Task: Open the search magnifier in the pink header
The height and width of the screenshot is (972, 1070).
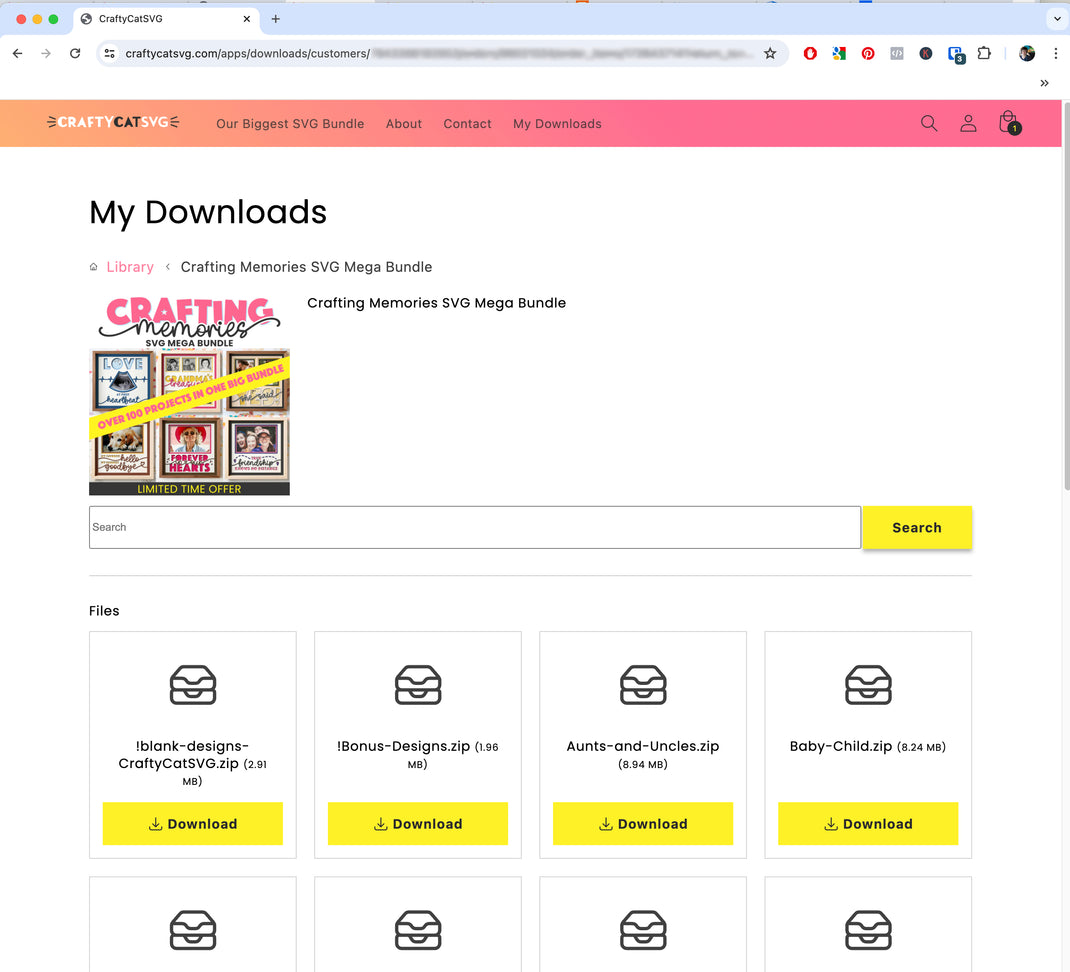Action: (928, 123)
